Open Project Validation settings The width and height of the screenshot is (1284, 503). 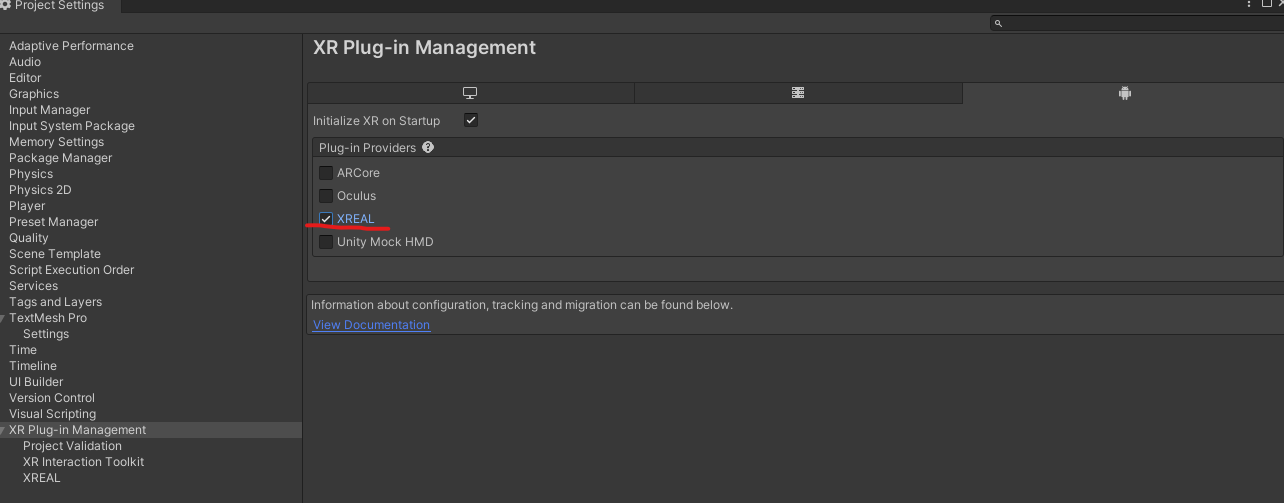coord(72,446)
